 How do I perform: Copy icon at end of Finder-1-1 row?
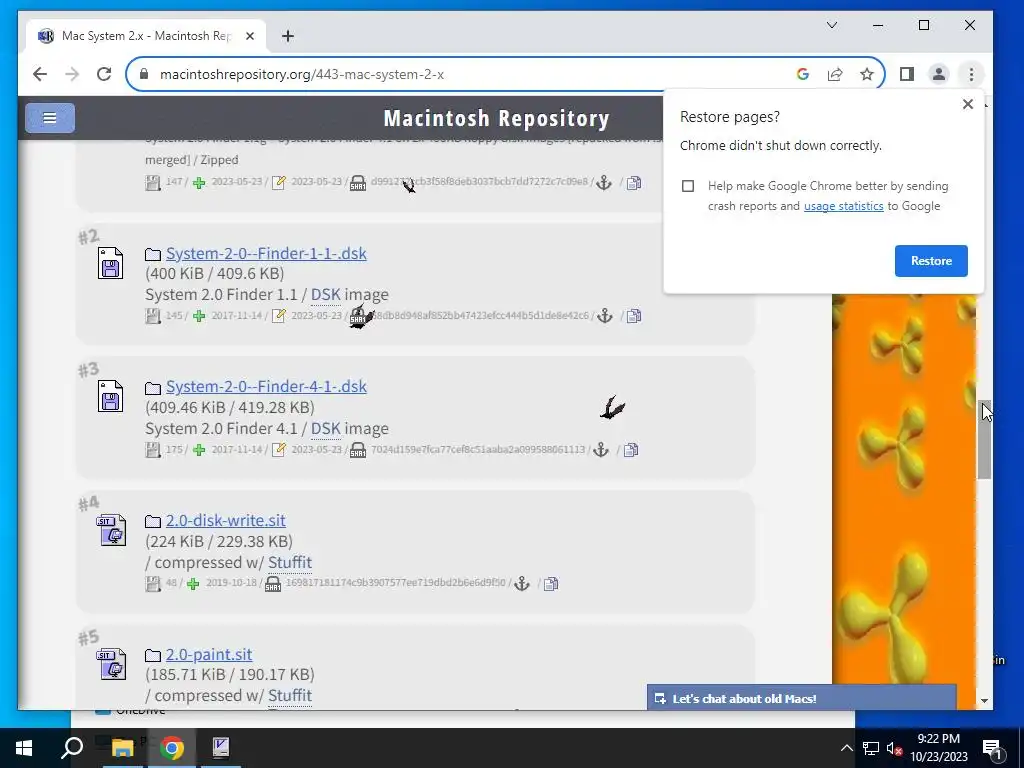633,316
